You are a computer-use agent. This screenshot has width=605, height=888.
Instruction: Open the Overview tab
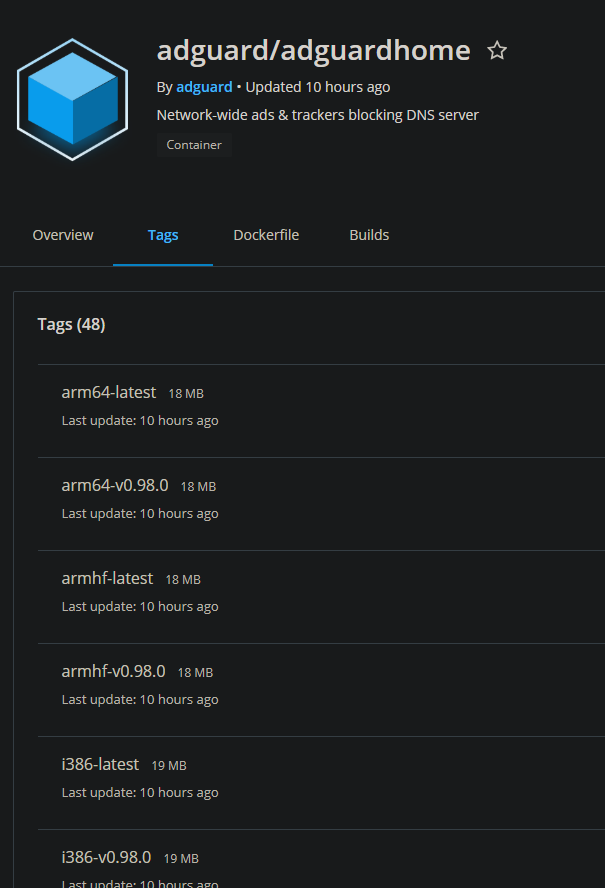pyautogui.click(x=62, y=234)
